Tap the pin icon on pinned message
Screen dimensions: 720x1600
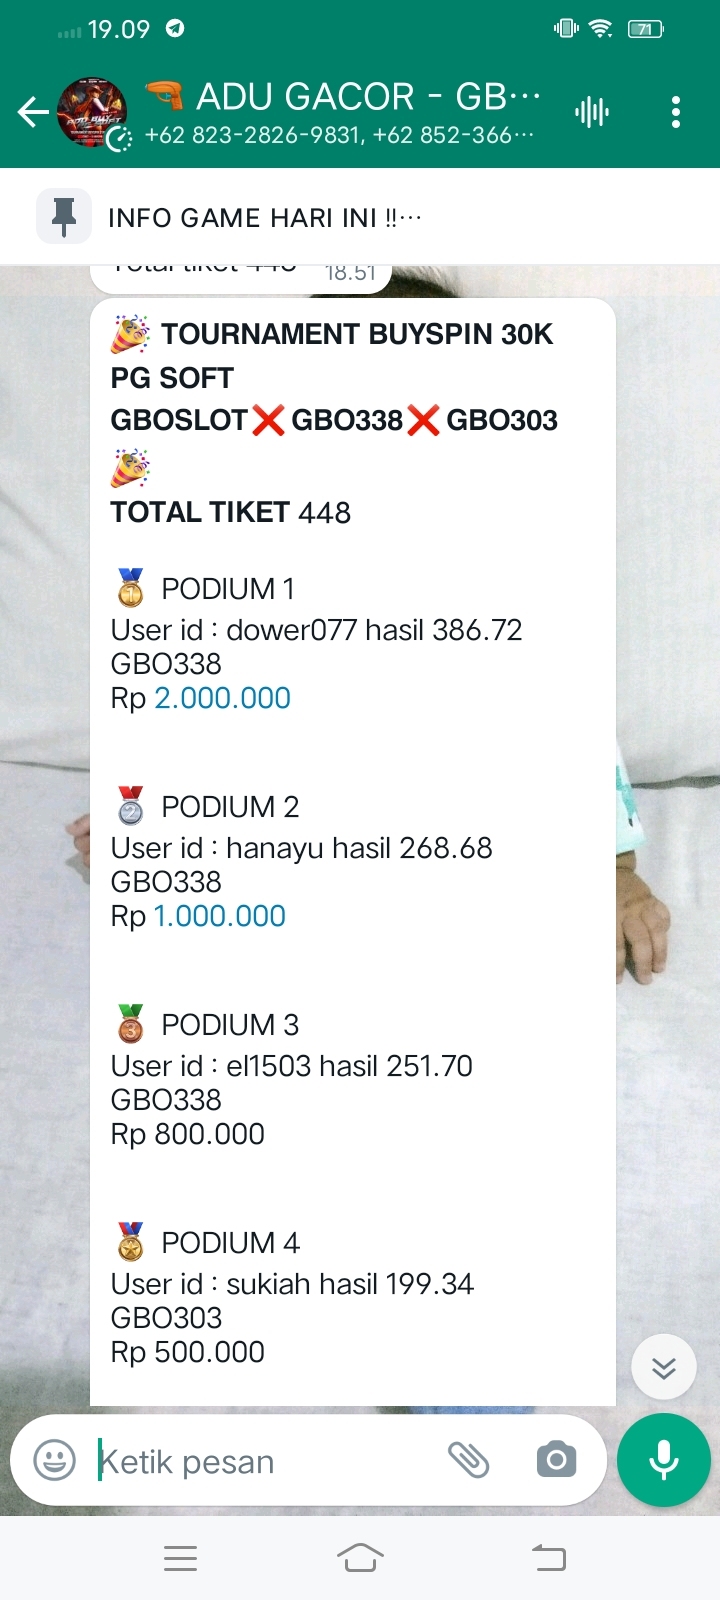[x=64, y=216]
